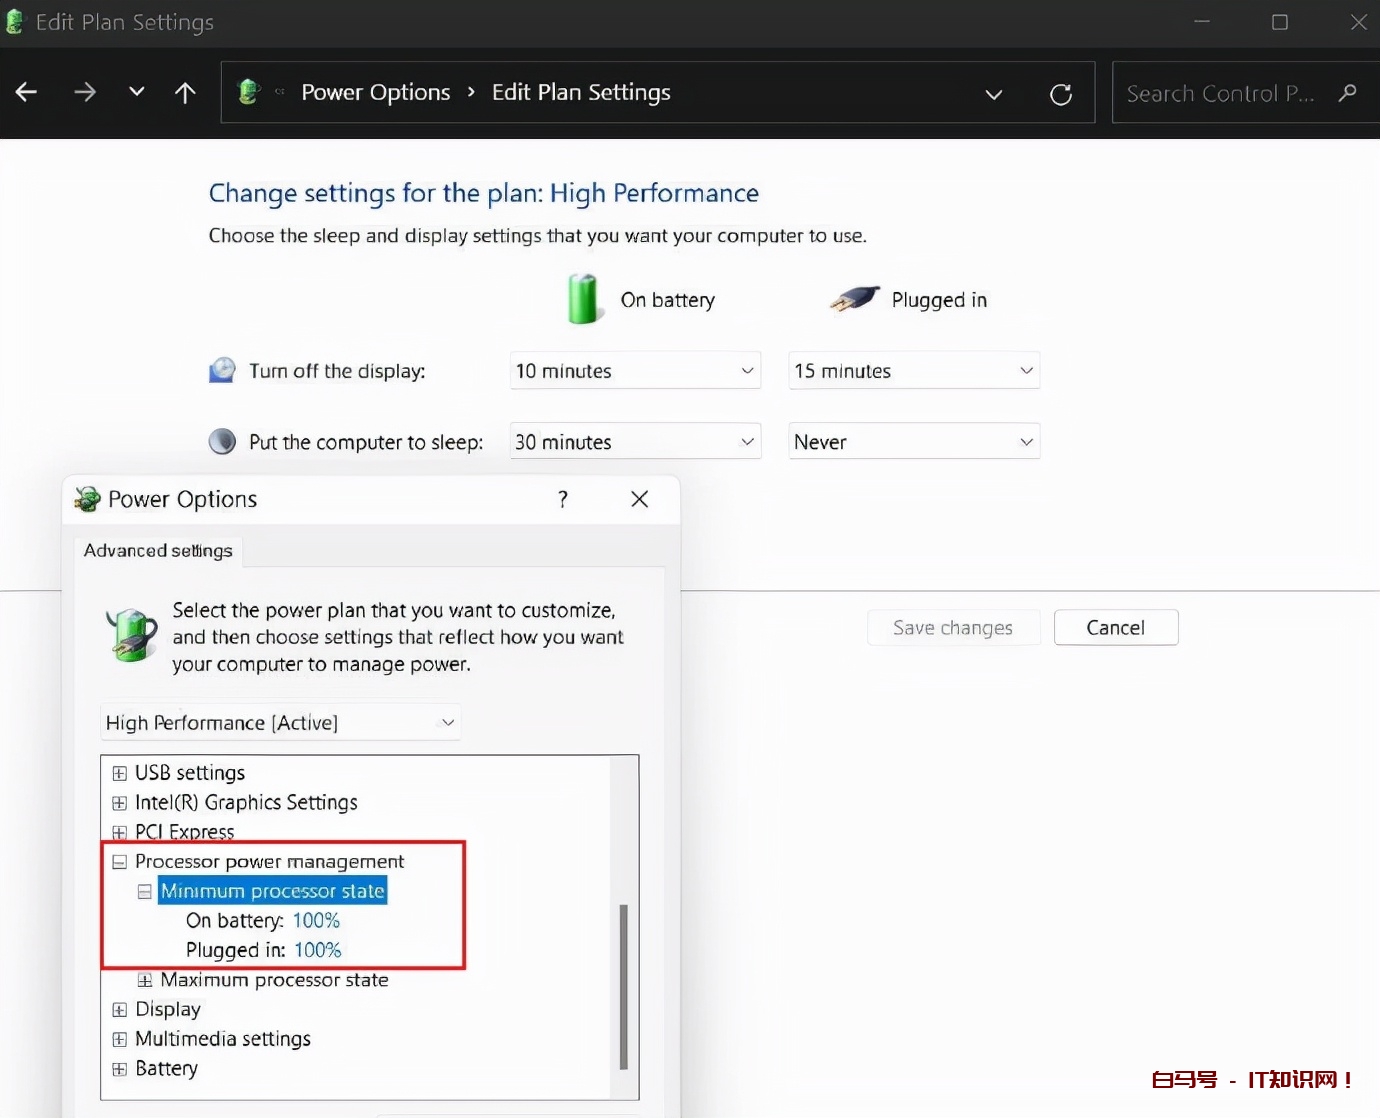Screen dimensions: 1380x1118
Task: Click Power Options in the breadcrumb
Action: (376, 93)
